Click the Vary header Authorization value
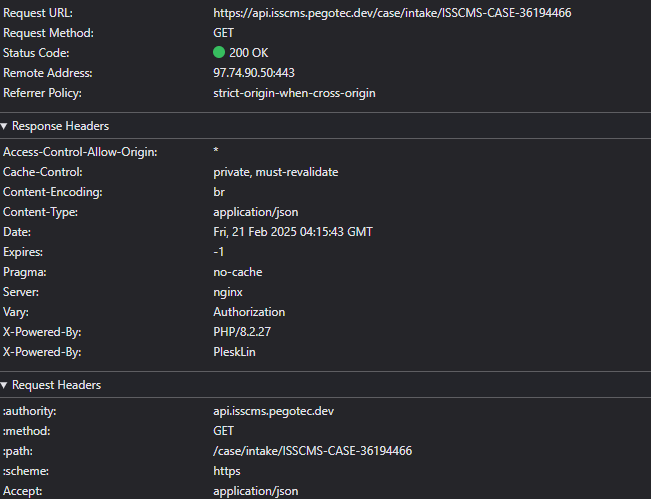This screenshot has width=651, height=499. coord(249,312)
